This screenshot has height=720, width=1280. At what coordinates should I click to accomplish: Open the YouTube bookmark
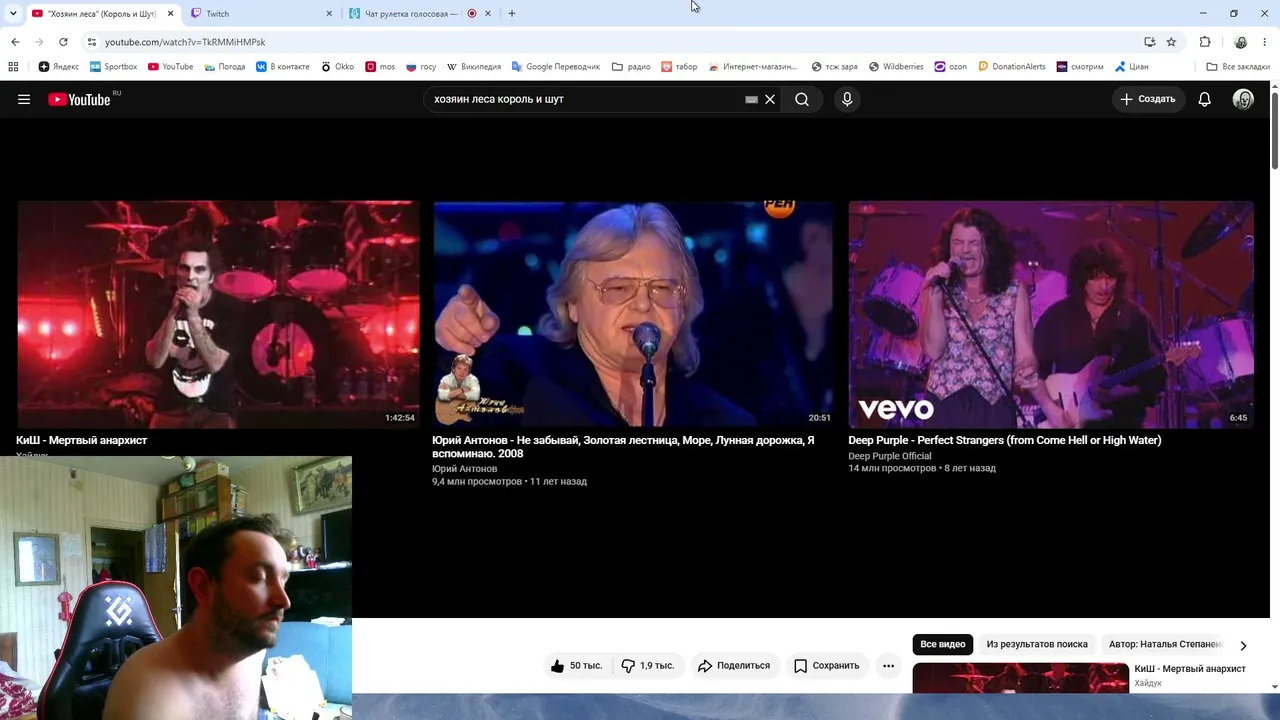coord(170,67)
